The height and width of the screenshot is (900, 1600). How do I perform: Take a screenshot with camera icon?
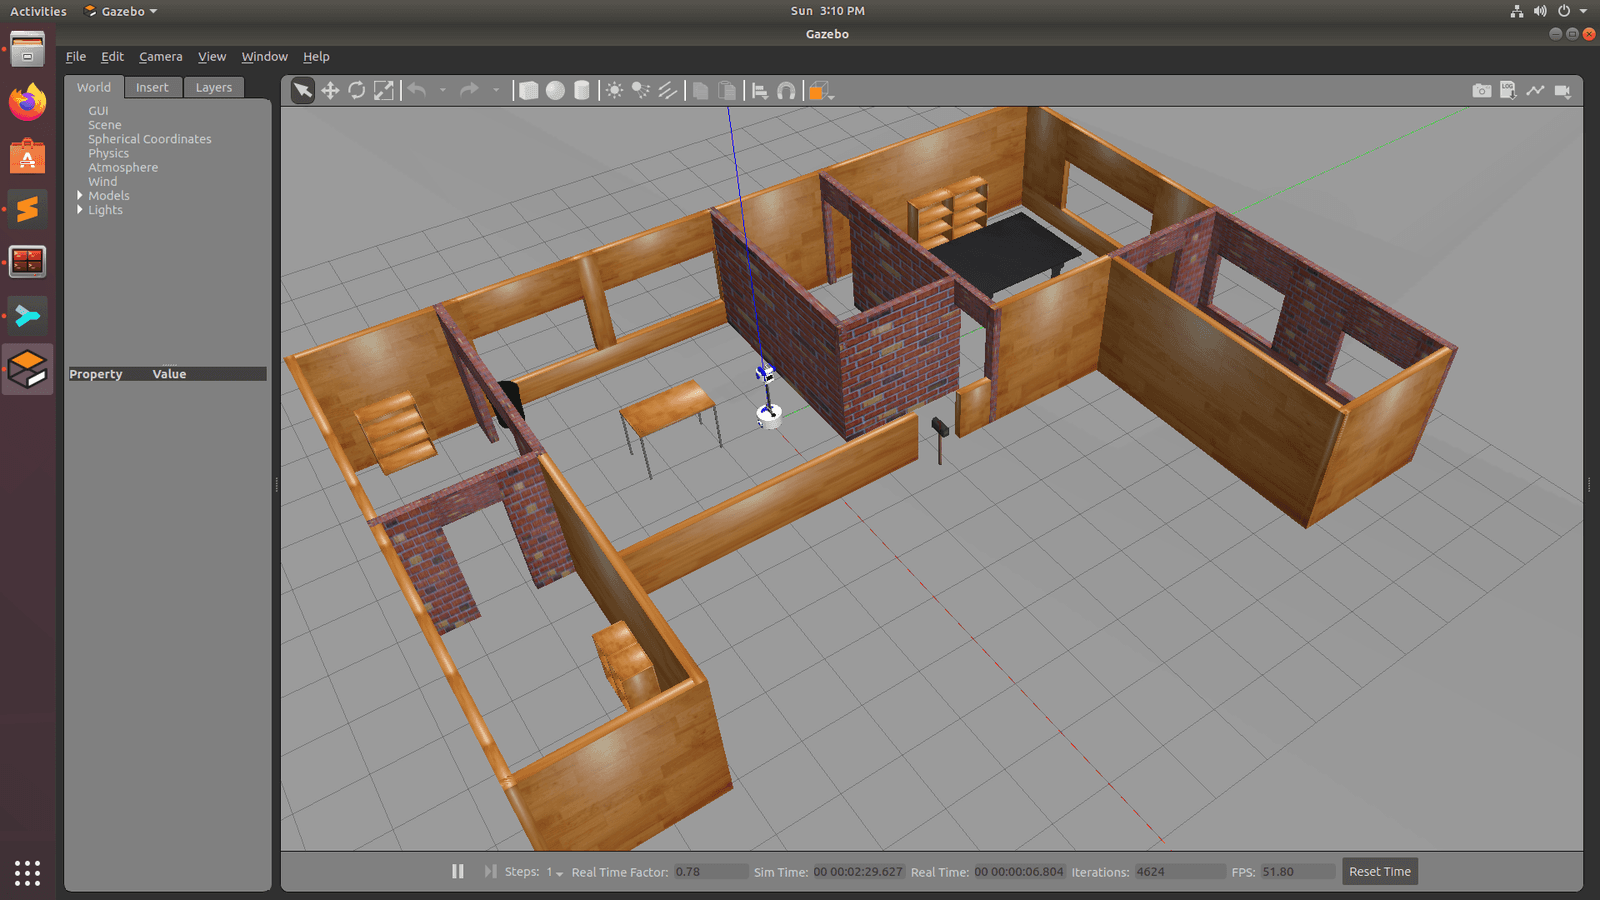pos(1482,91)
